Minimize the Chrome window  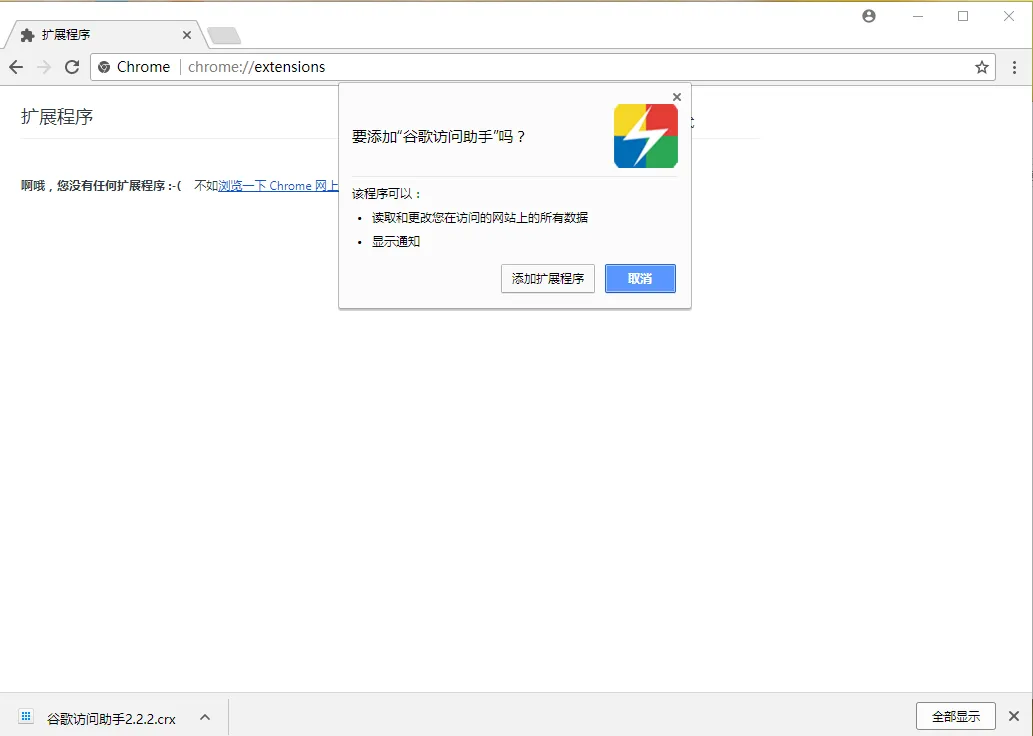[918, 16]
